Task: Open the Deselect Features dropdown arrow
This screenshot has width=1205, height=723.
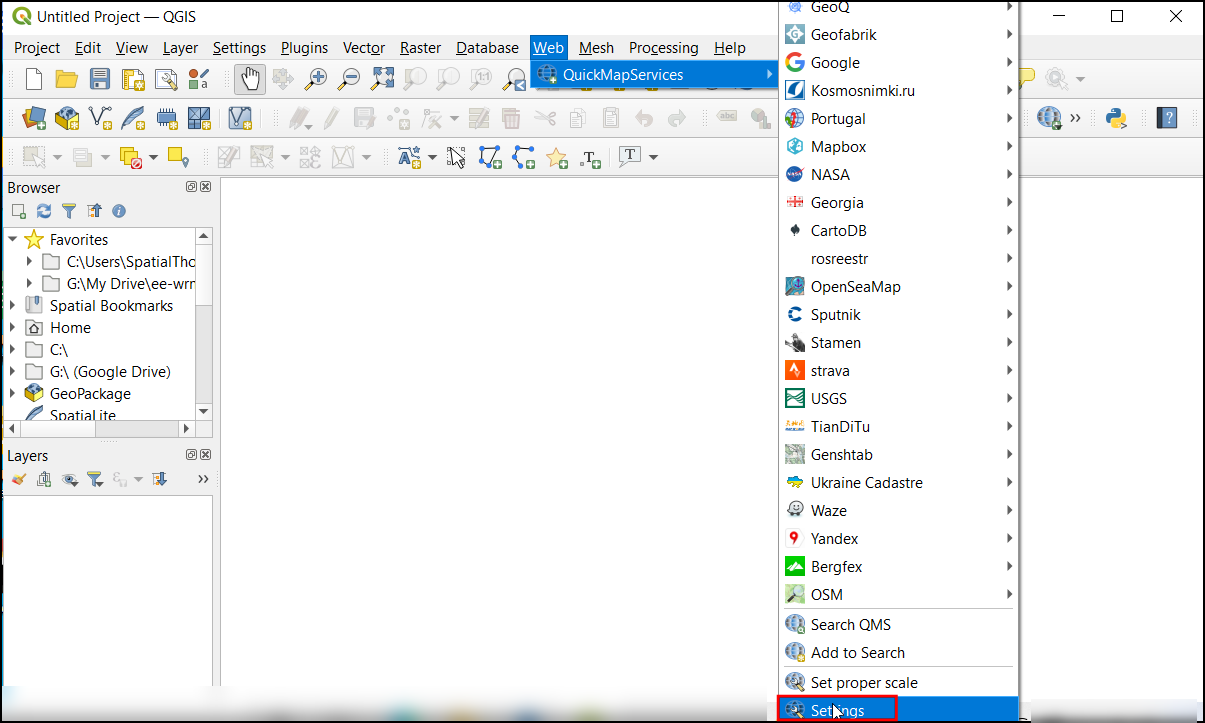Action: point(153,157)
